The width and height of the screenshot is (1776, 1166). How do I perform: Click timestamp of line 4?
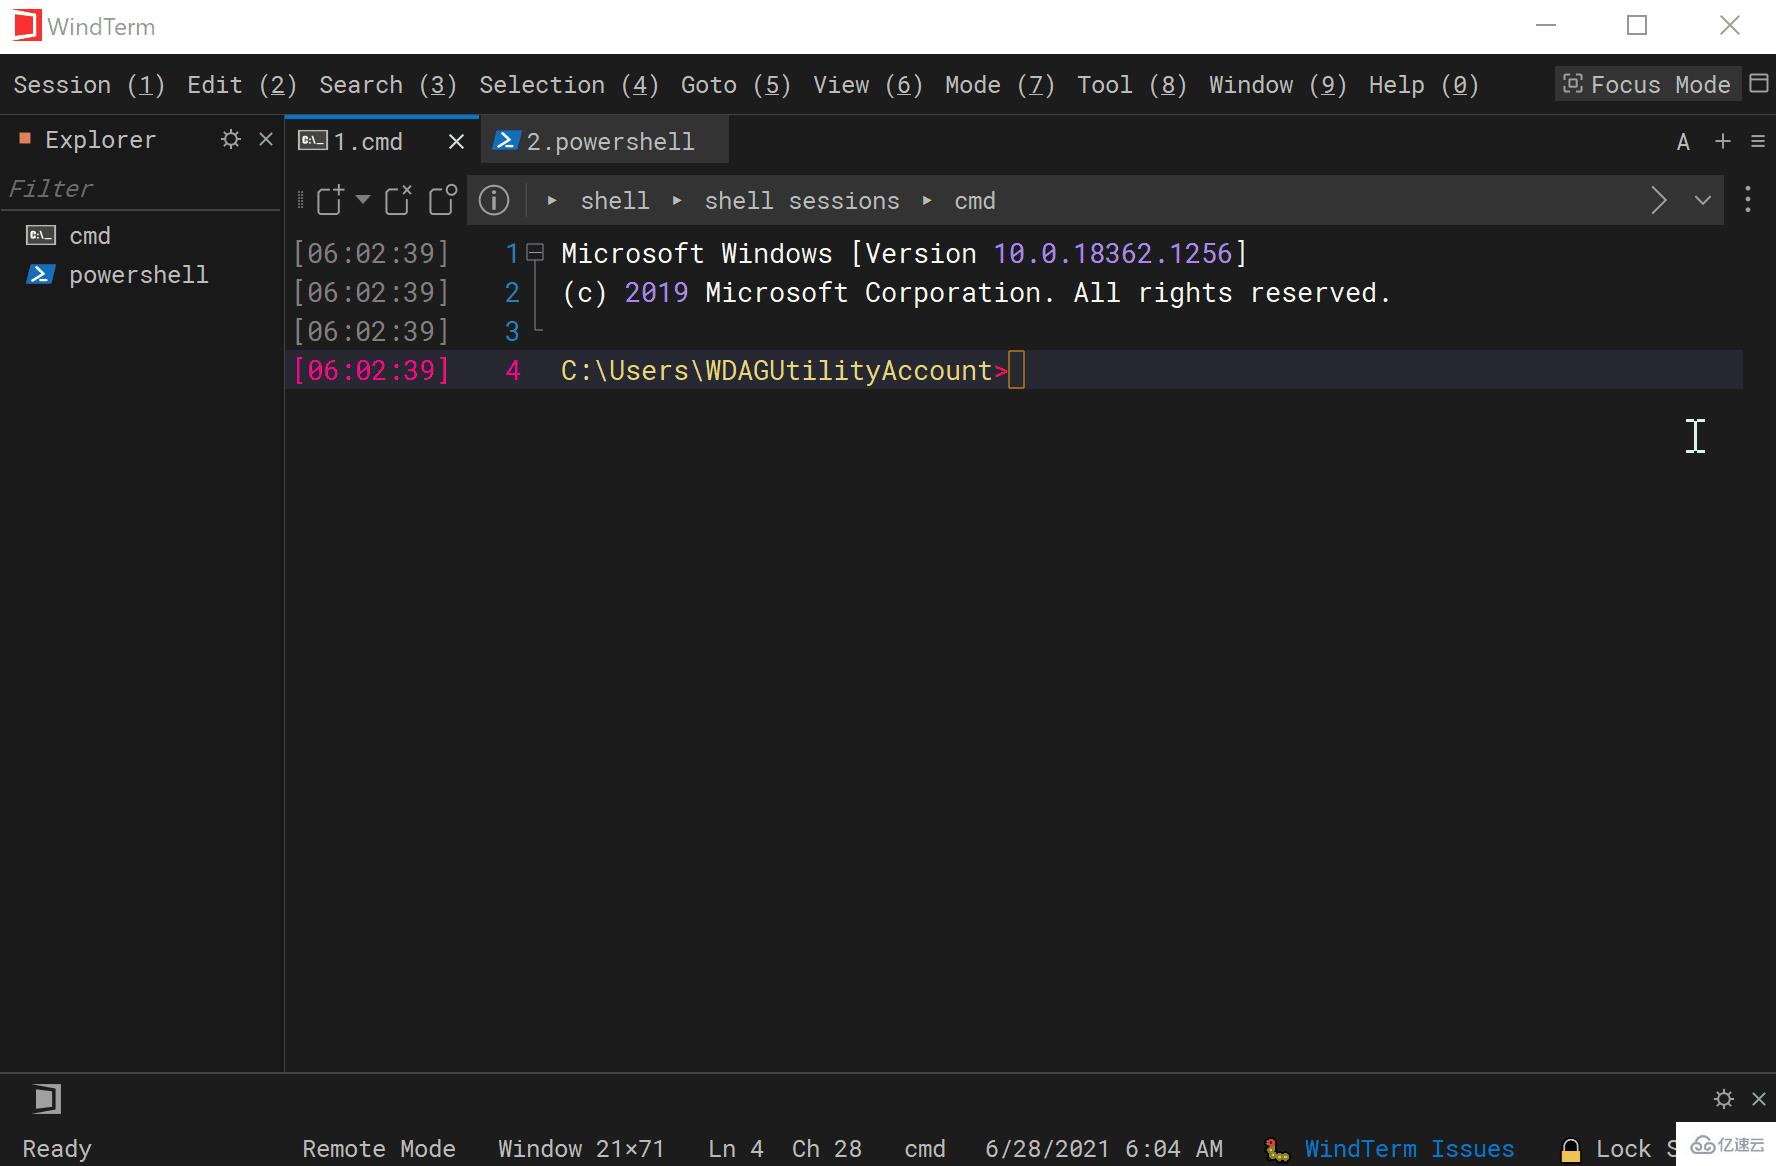(371, 371)
